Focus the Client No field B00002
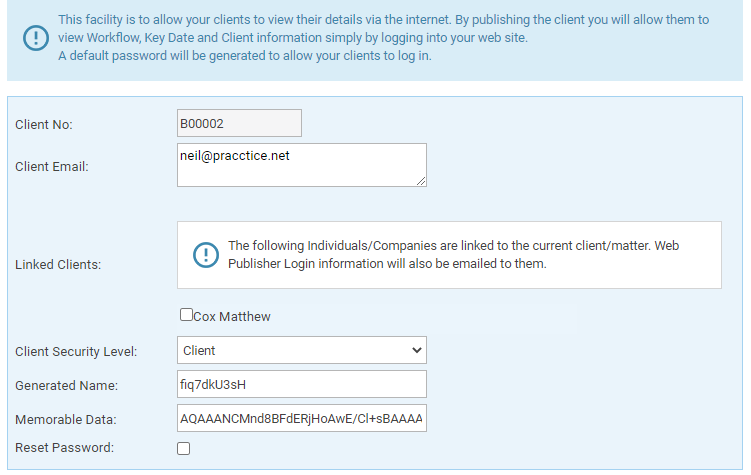Viewport: 751px width, 475px height. [x=239, y=123]
